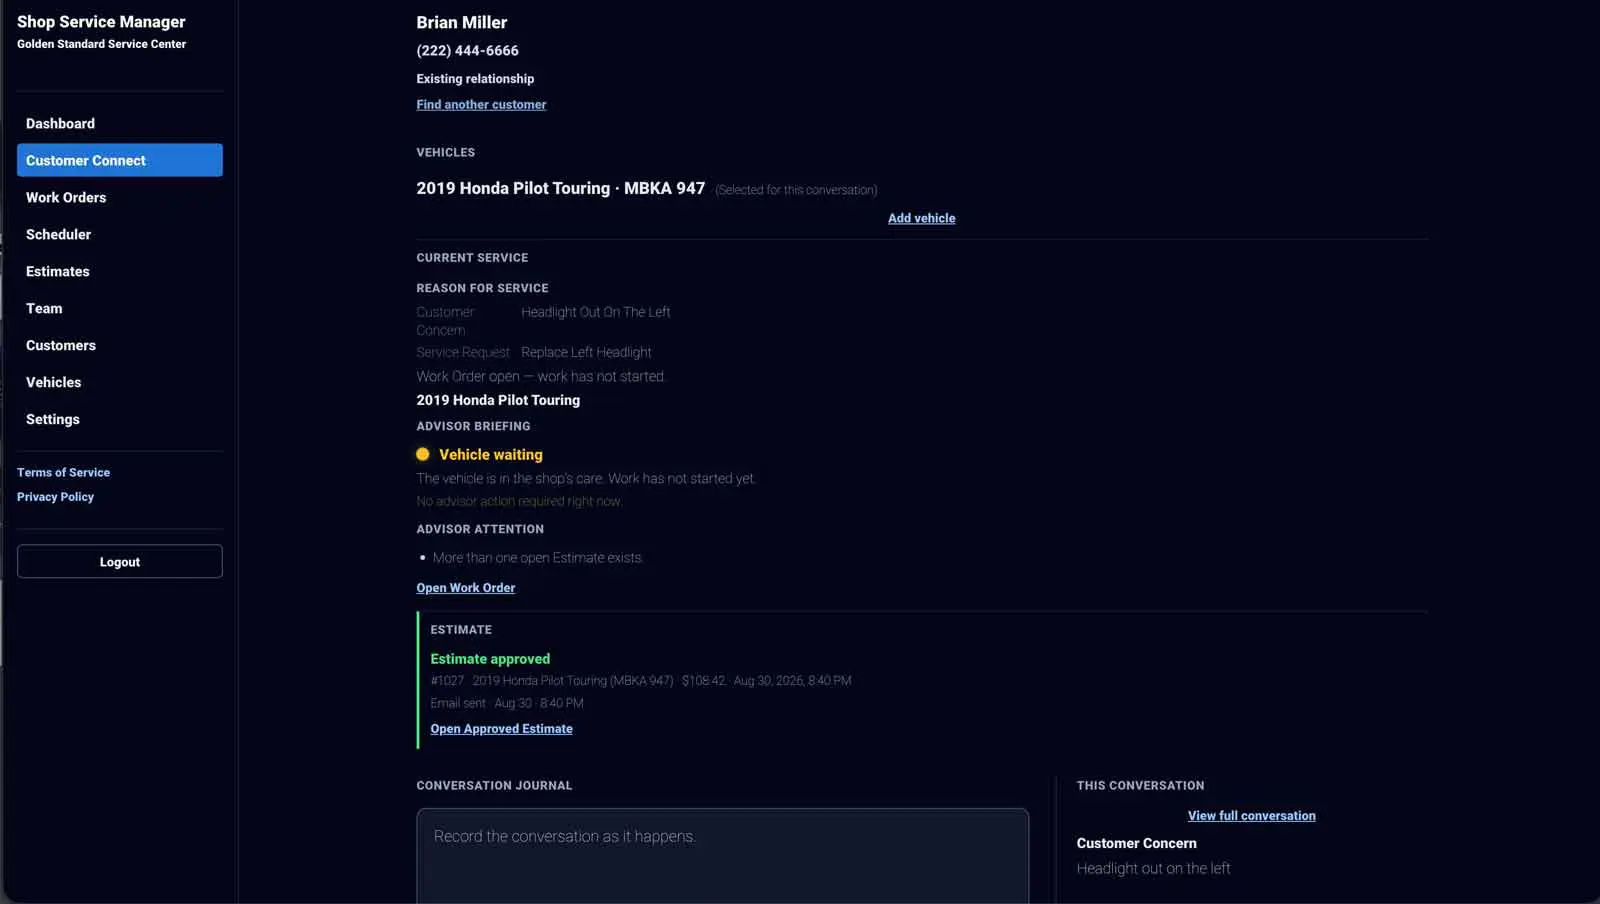Click Find another customer link

pos(481,104)
